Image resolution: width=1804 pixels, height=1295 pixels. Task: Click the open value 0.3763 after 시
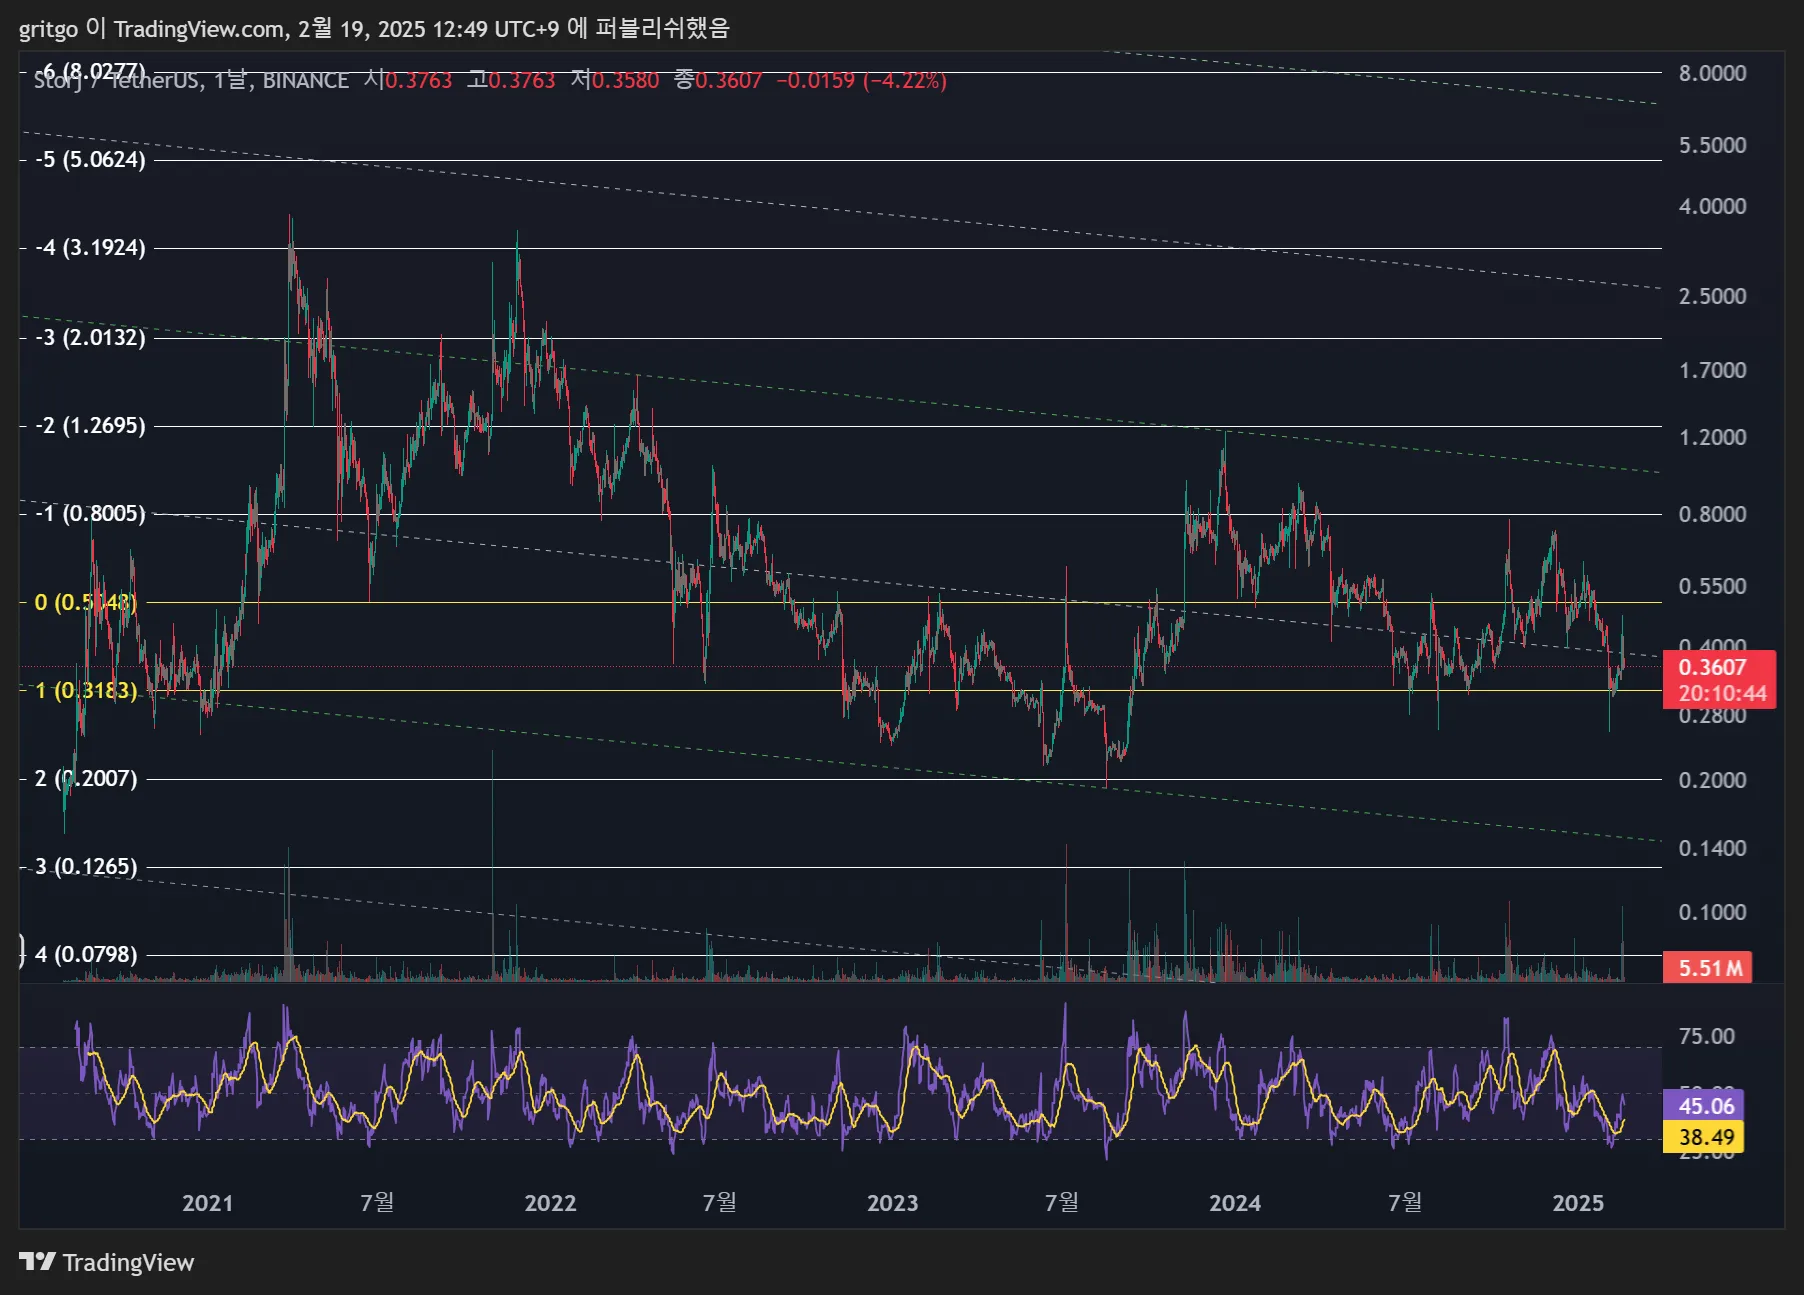[419, 81]
